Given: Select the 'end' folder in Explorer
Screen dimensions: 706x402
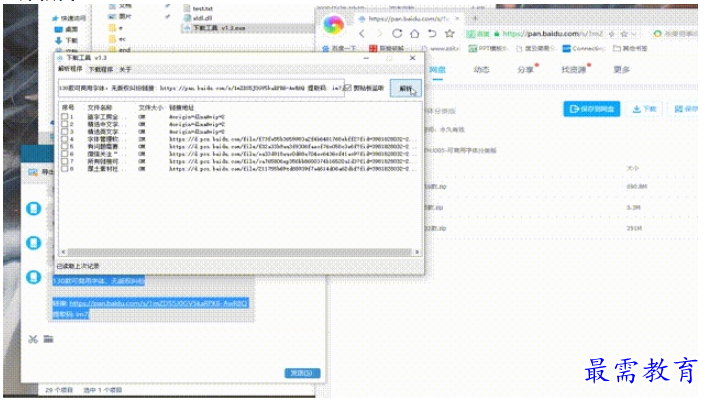Looking at the screenshot, I should point(120,50).
